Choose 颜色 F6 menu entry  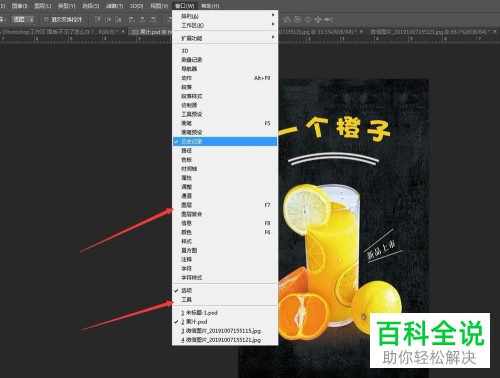click(x=225, y=232)
